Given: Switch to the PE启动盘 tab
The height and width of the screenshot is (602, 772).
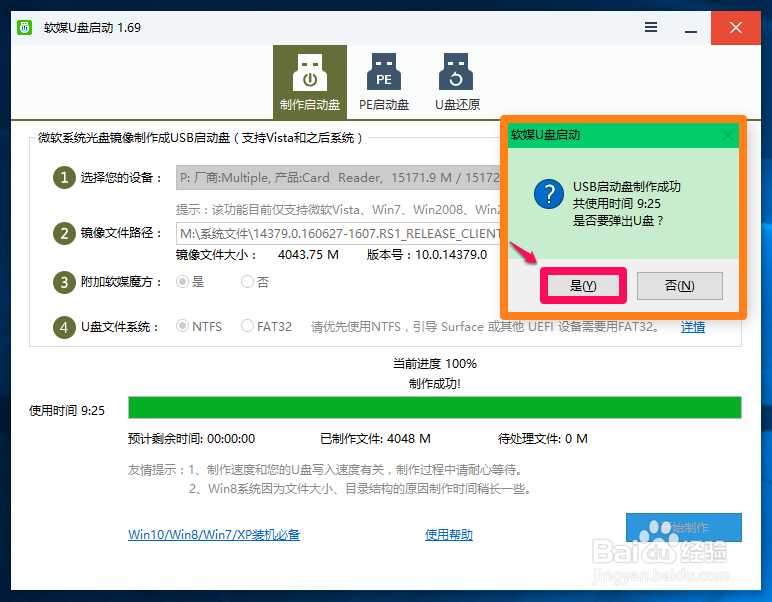Looking at the screenshot, I should pyautogui.click(x=384, y=82).
